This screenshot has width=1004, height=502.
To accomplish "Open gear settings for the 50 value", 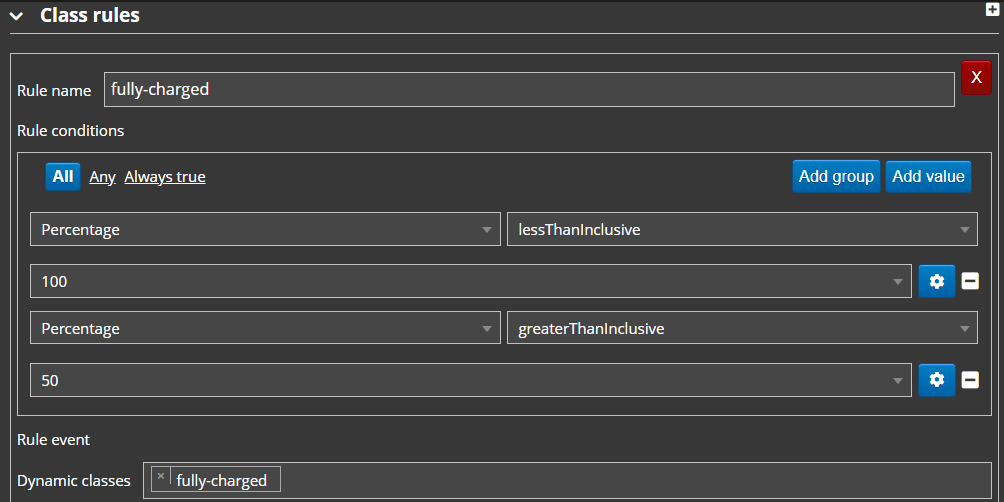I will click(937, 380).
